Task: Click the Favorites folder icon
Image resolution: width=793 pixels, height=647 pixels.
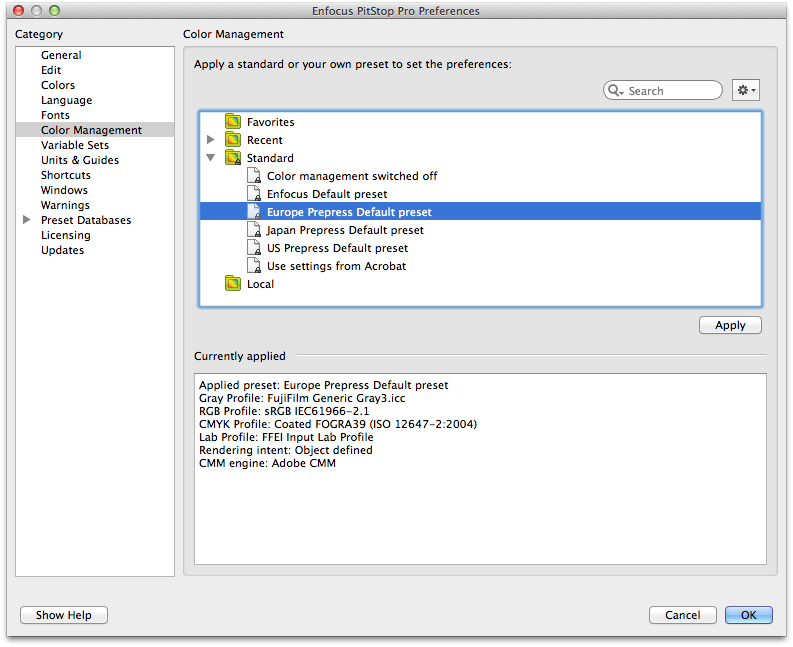Action: [x=233, y=121]
